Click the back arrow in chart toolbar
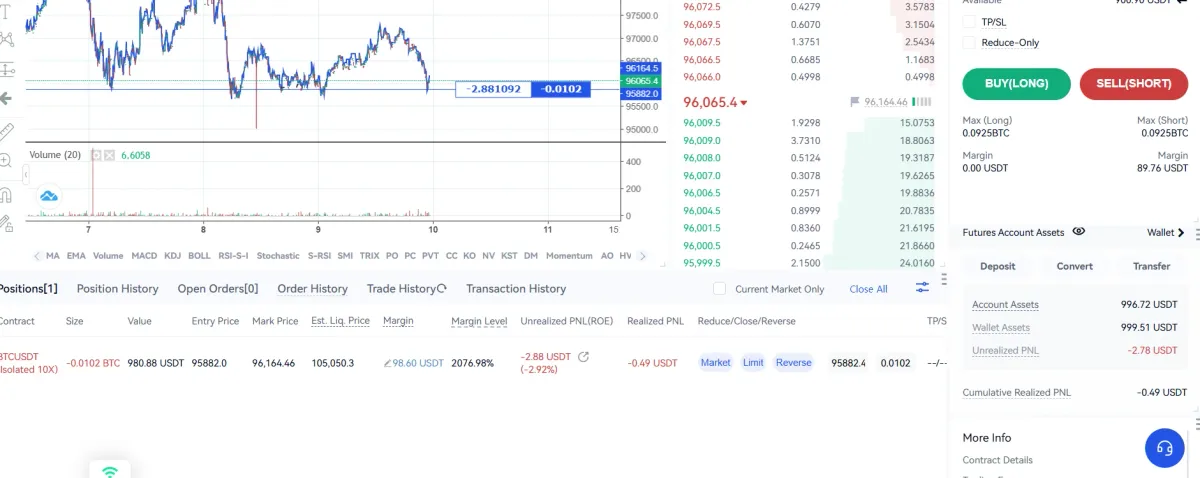Viewport: 1200px width, 478px height. pyautogui.click(x=5, y=98)
